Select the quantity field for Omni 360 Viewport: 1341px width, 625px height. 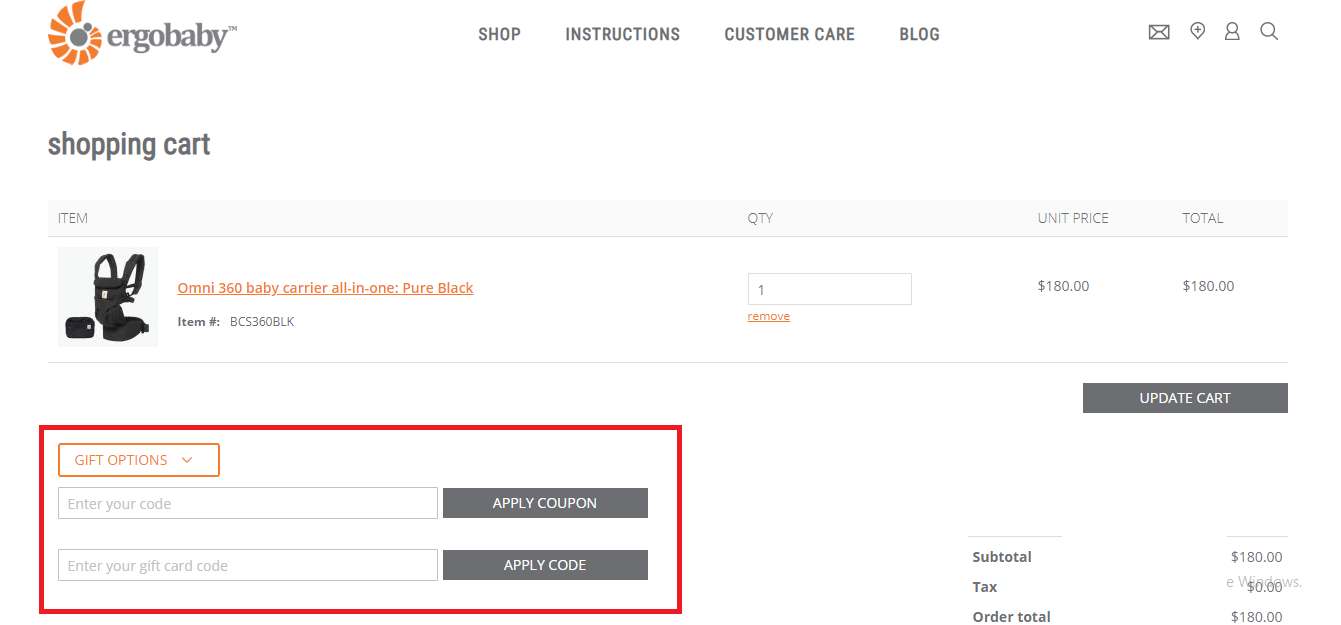pos(830,289)
